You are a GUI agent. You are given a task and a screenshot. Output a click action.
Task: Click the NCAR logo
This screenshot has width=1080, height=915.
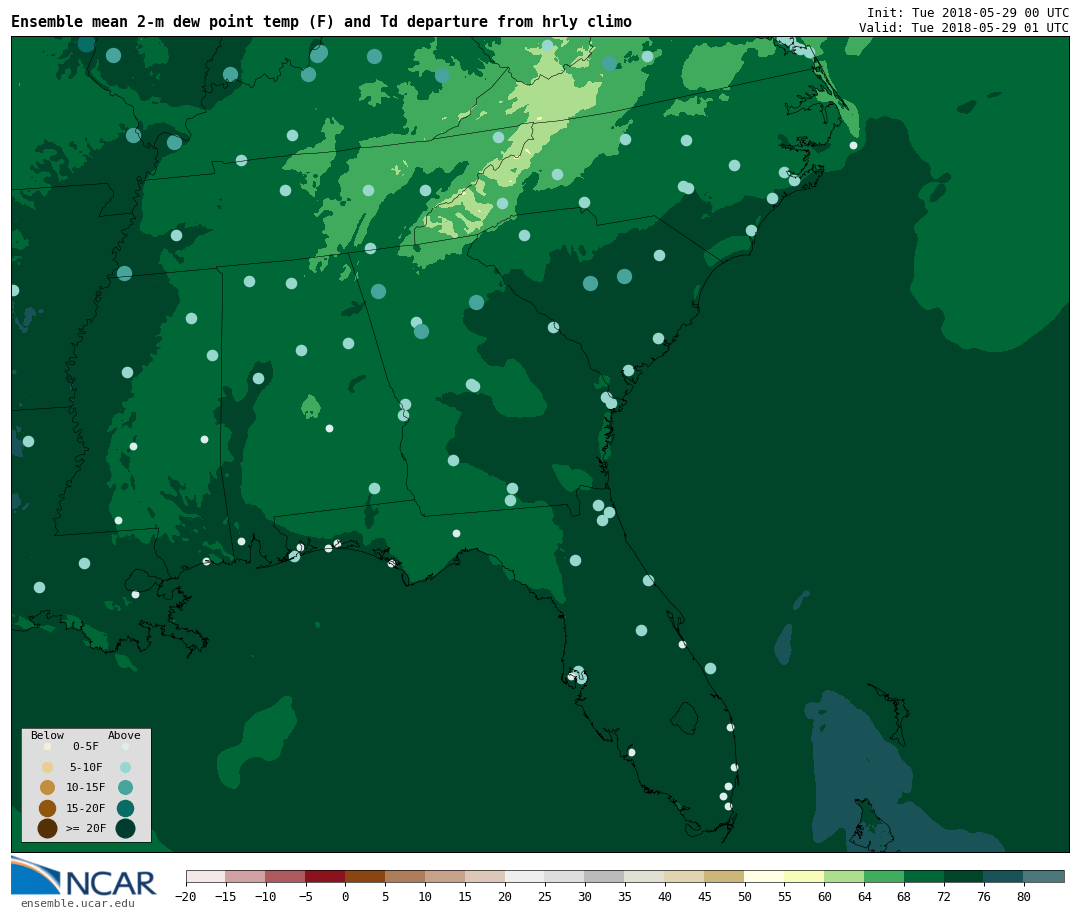84,876
